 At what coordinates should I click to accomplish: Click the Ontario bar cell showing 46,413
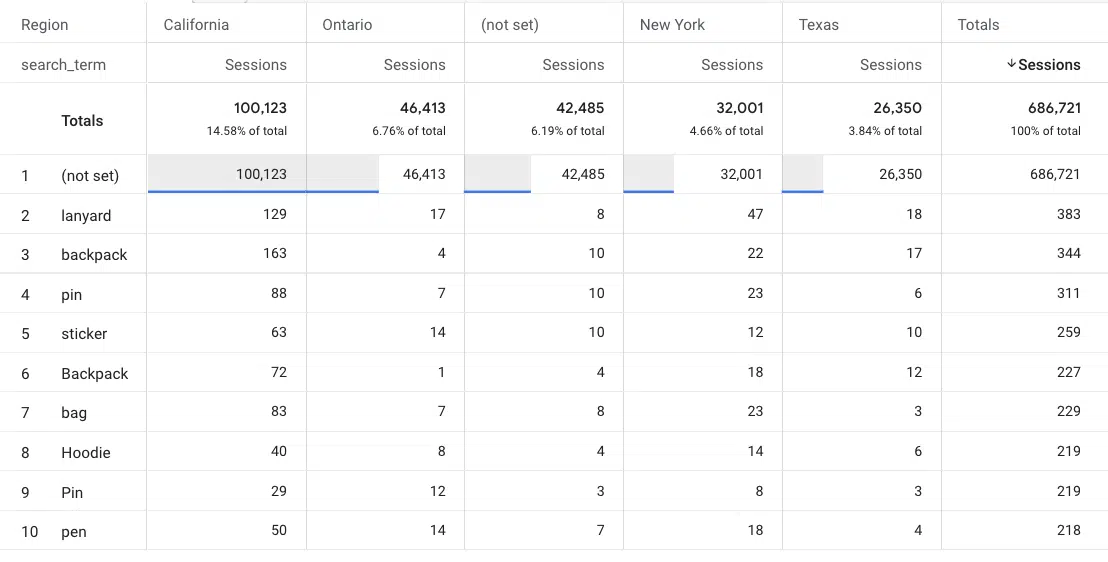click(386, 174)
